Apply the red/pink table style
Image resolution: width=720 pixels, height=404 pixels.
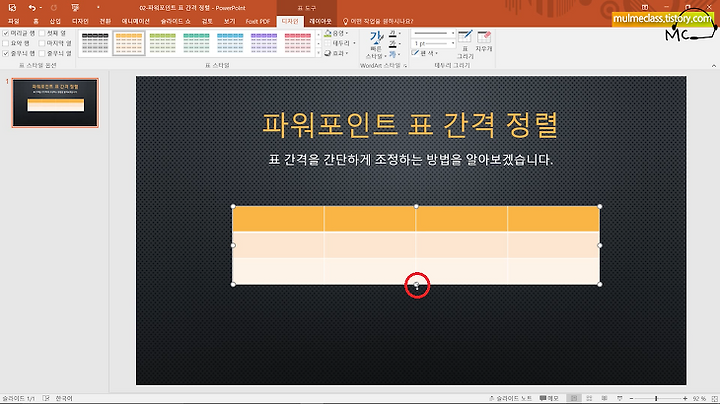[x=298, y=43]
